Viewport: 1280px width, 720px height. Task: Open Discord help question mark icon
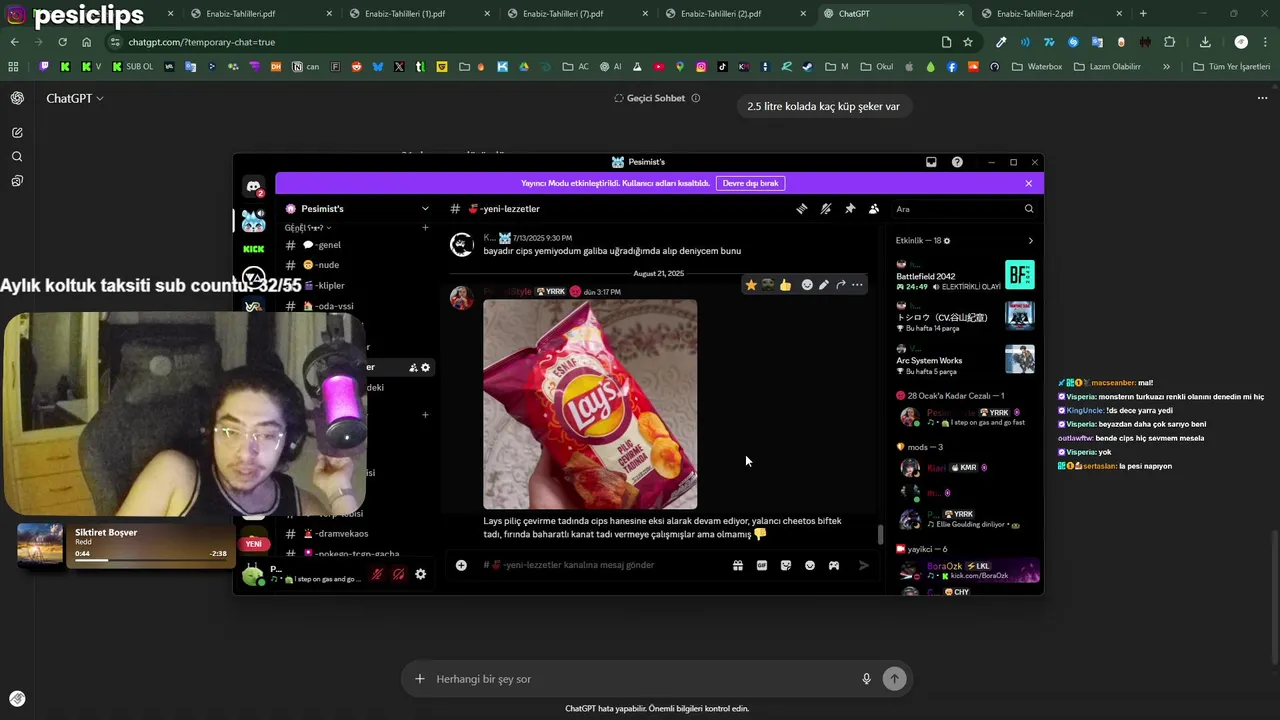957,162
